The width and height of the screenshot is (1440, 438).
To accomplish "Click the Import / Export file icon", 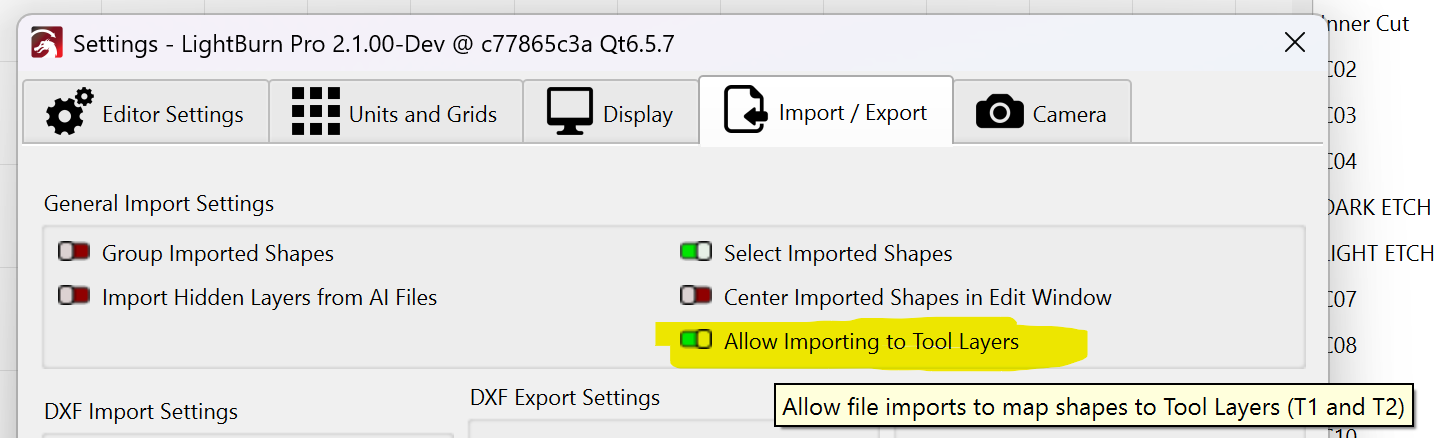I will click(x=745, y=112).
